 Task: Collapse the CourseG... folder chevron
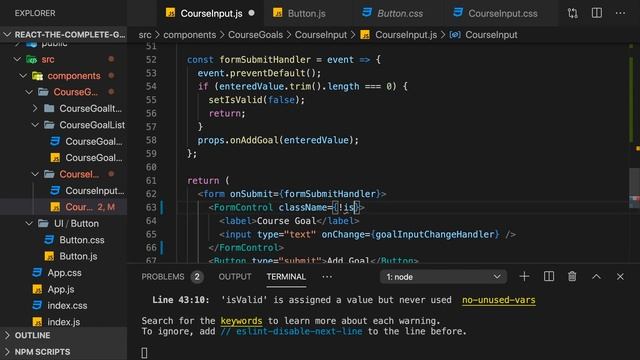coord(29,92)
